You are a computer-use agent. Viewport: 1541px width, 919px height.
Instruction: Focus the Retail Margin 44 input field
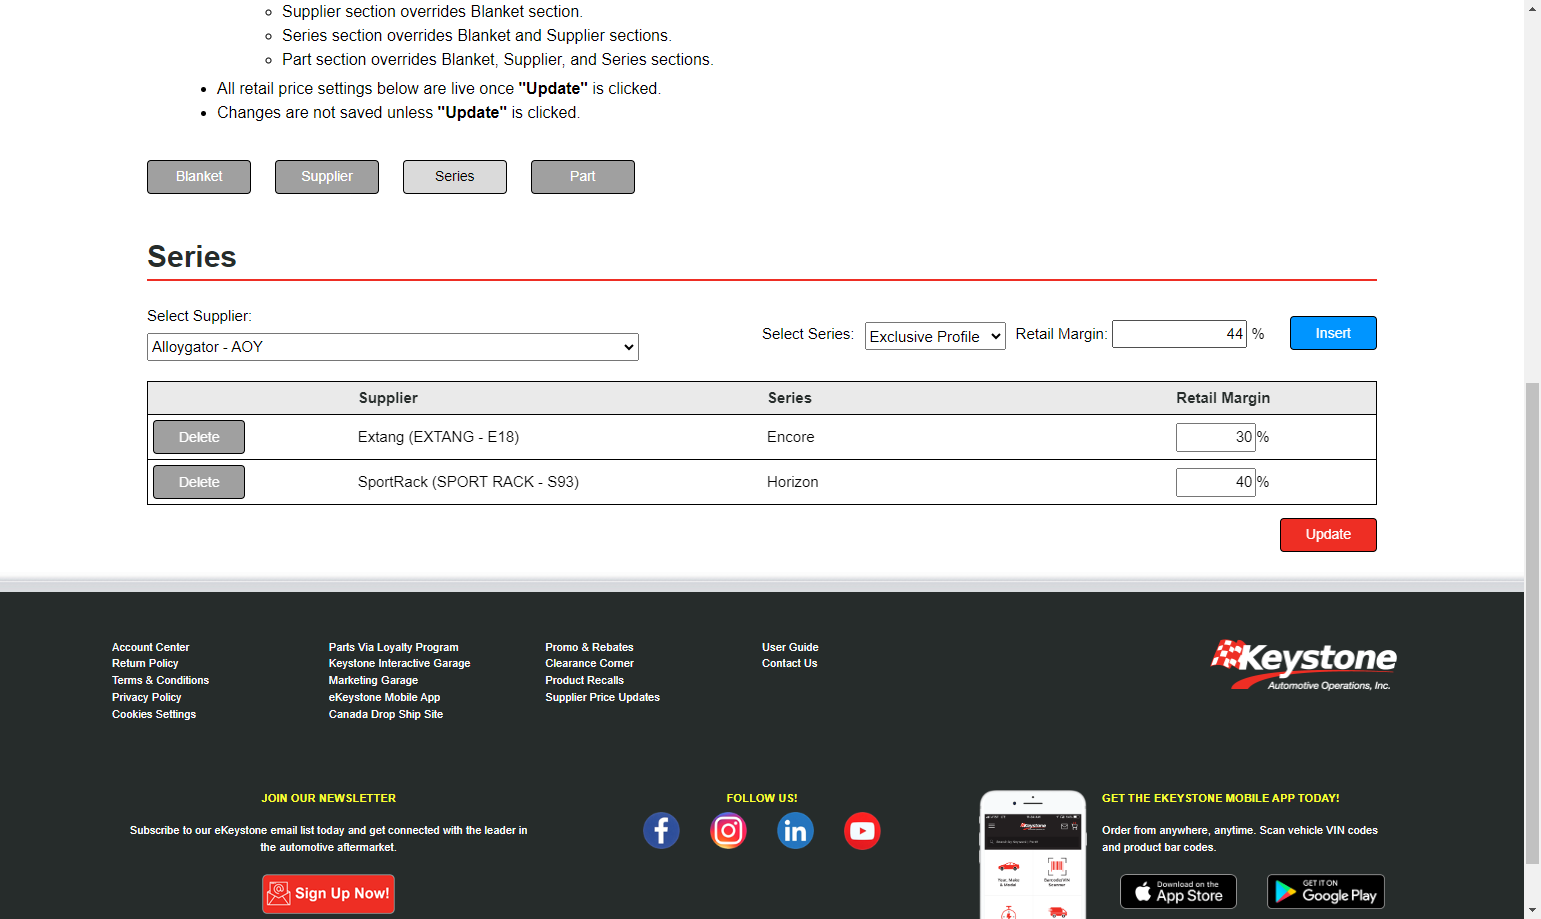[1179, 334]
